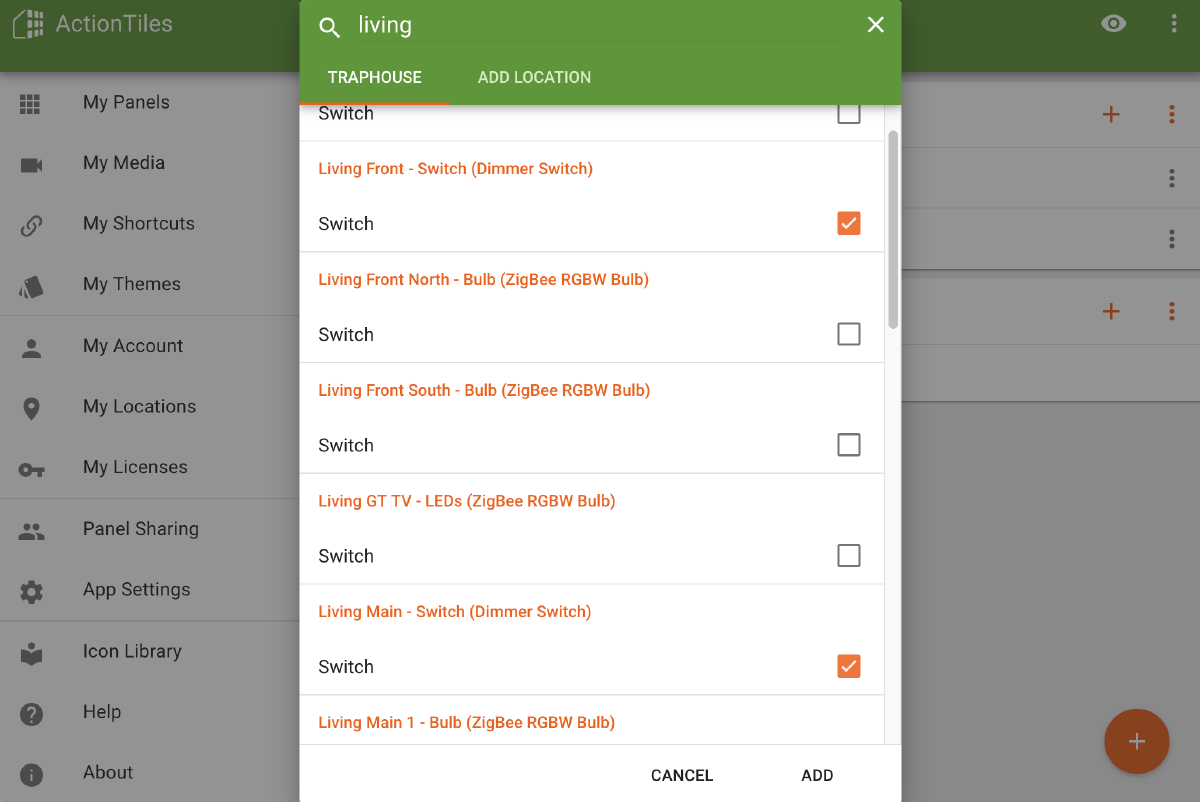Open About in sidebar
Image resolution: width=1200 pixels, height=802 pixels.
150,773
